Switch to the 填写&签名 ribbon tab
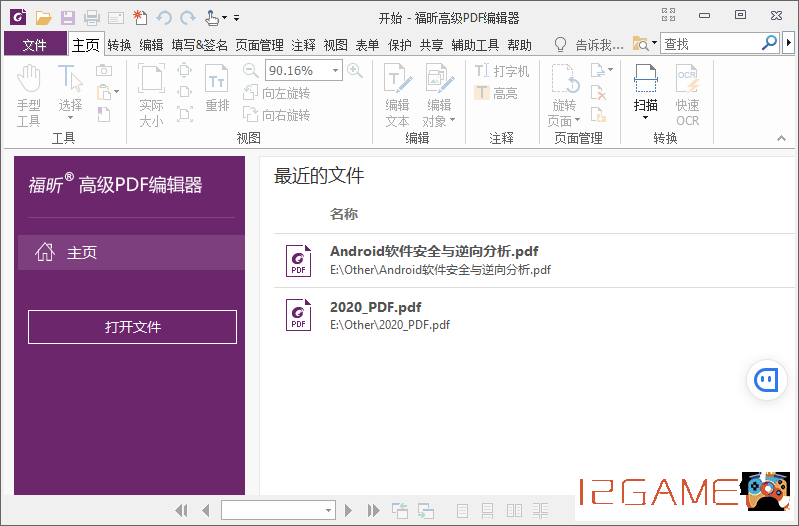The width and height of the screenshot is (799, 526). coord(200,45)
